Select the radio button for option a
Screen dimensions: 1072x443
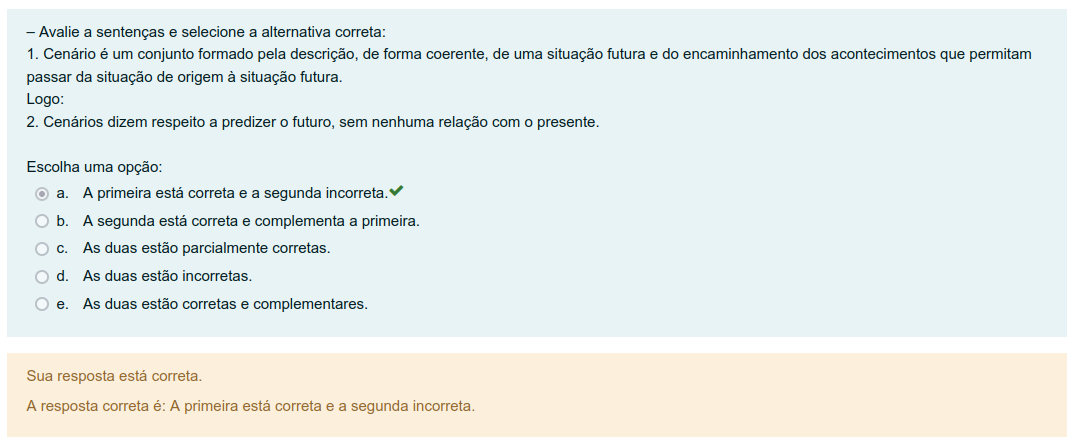coord(41,193)
